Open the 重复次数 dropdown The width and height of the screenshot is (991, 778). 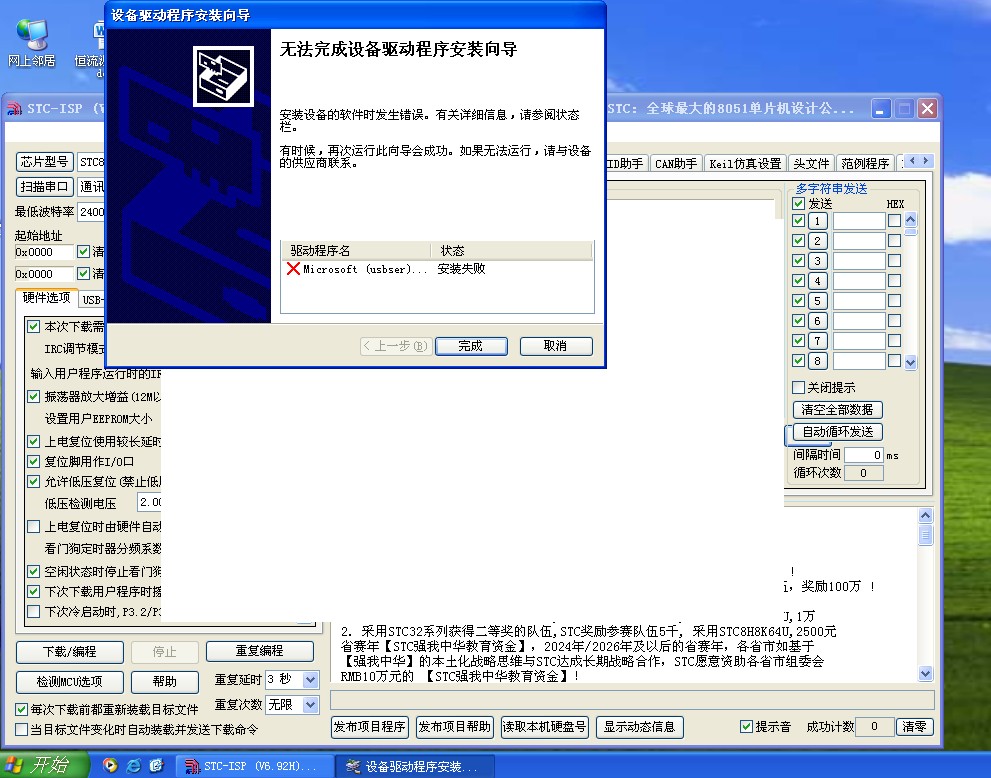310,704
